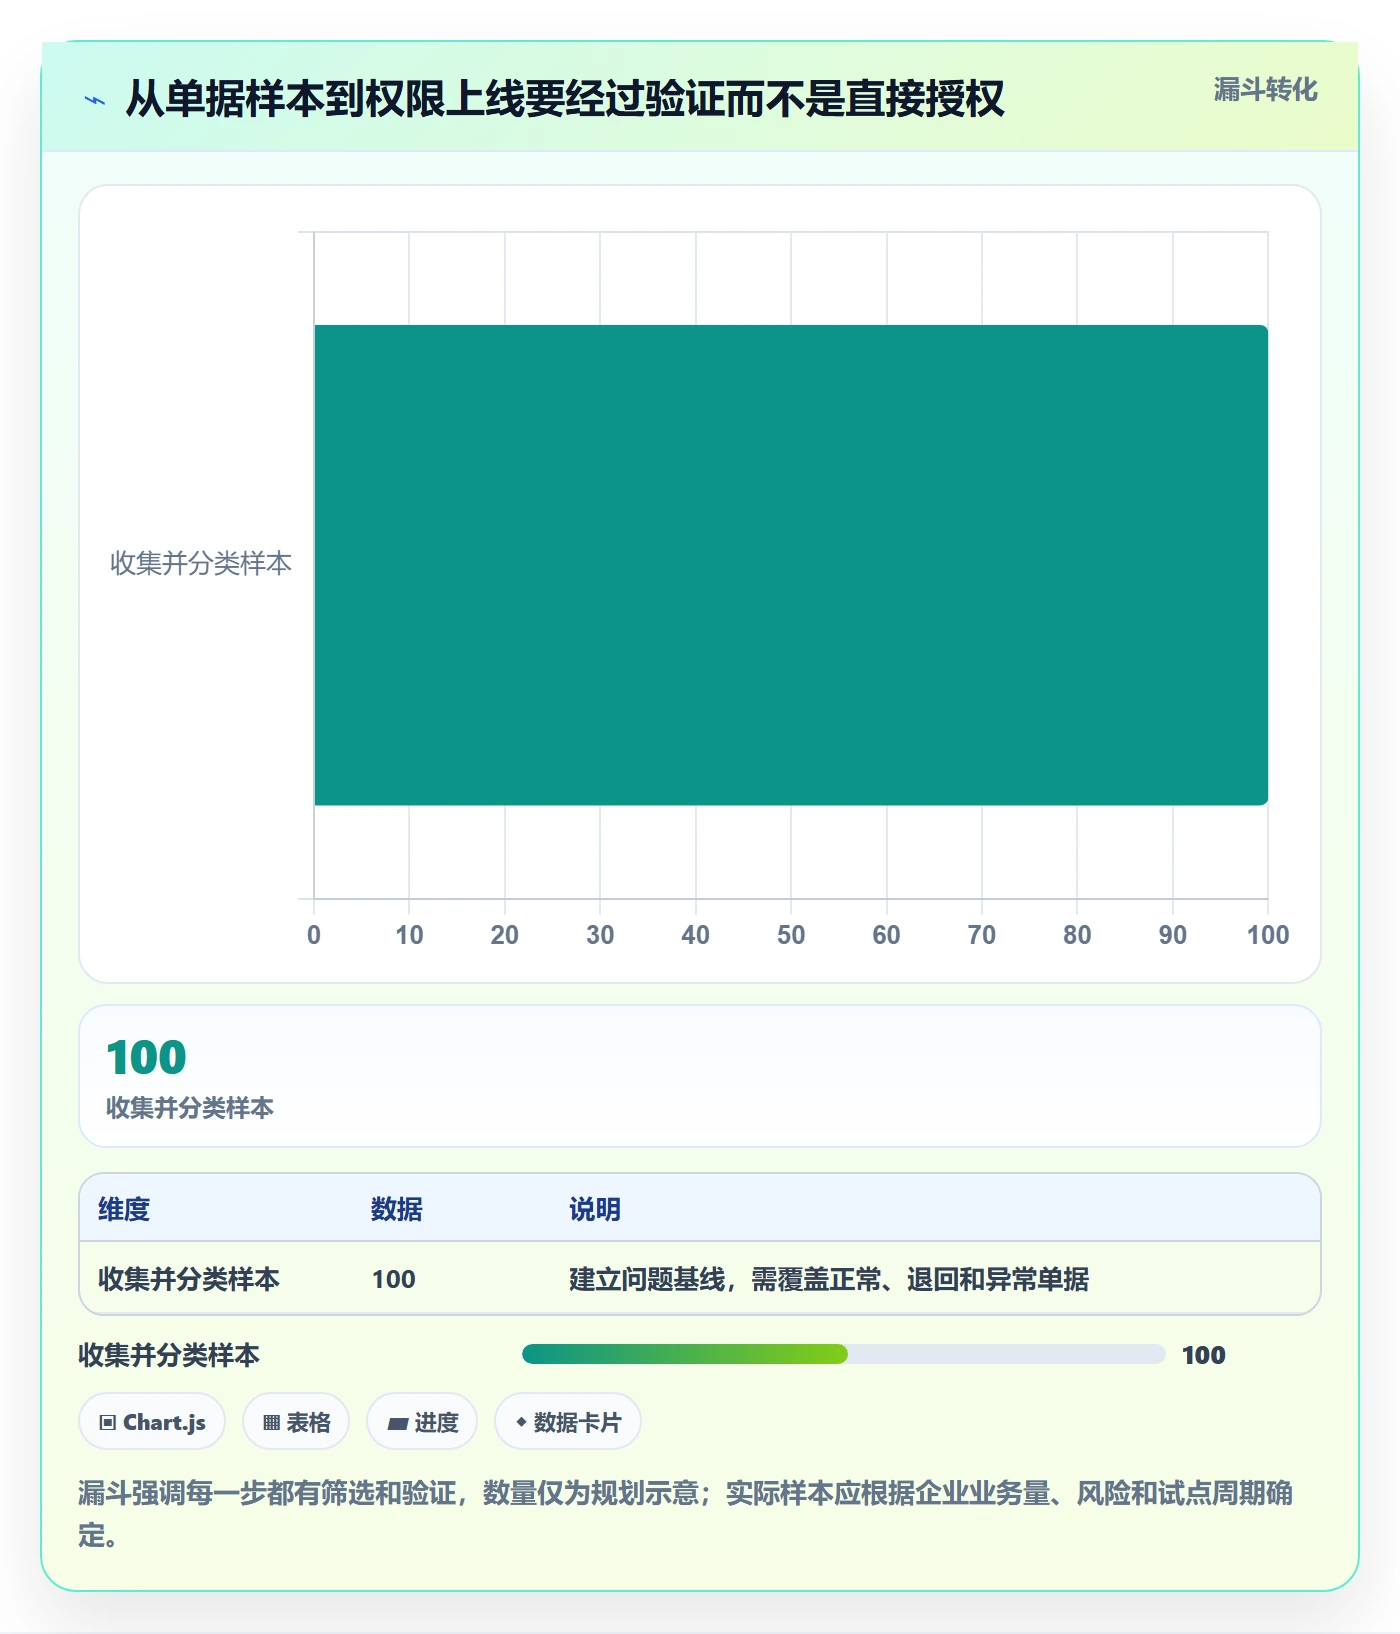Click the main title 从单据样本到权限上线
The image size is (1400, 1634).
(x=564, y=98)
